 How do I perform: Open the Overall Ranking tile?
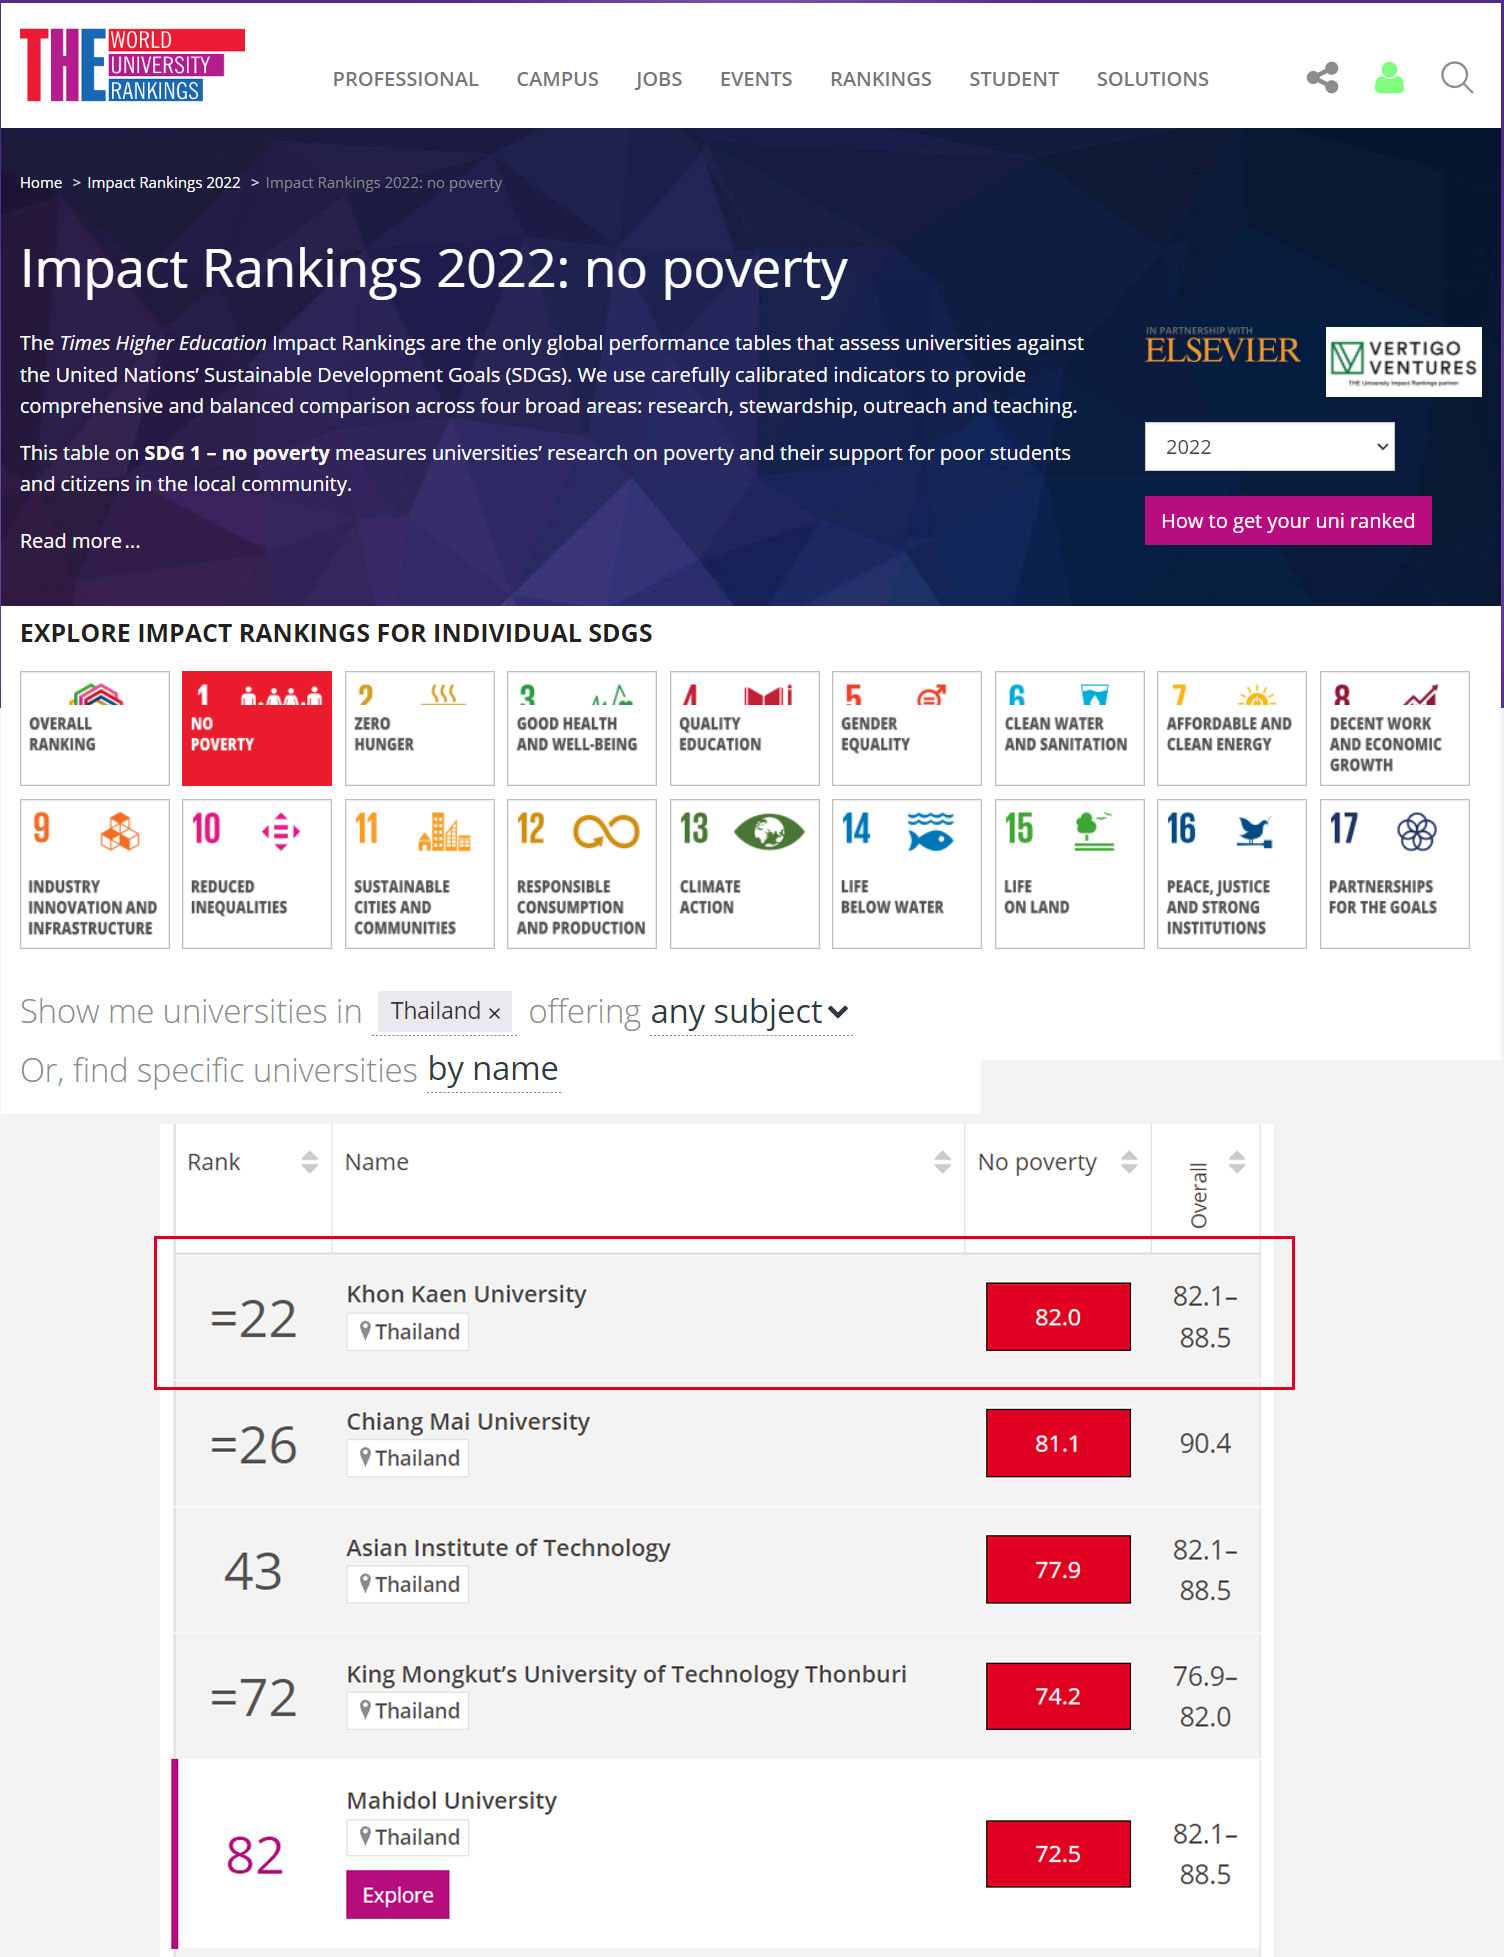(x=94, y=728)
